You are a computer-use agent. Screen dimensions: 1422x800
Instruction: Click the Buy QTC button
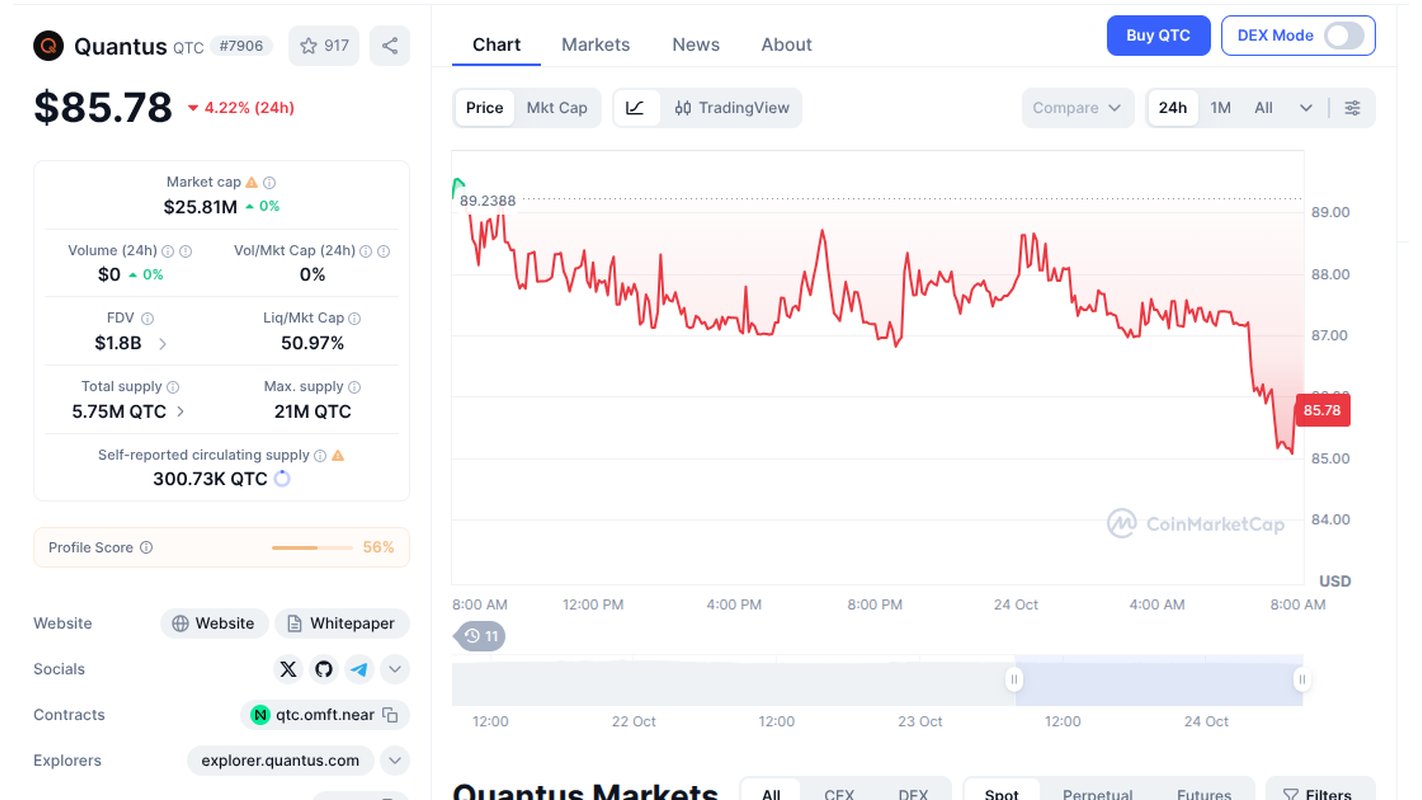coord(1158,36)
